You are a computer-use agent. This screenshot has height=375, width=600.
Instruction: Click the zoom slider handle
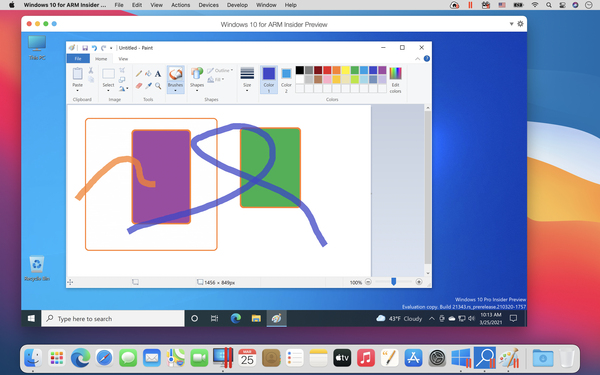tap(393, 282)
